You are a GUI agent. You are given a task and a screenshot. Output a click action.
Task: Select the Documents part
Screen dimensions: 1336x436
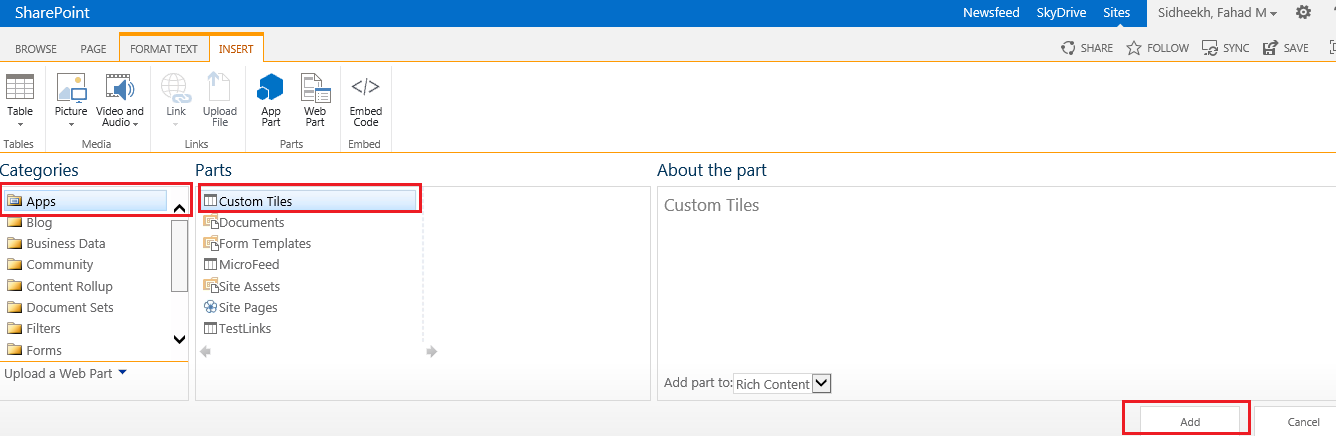tap(244, 222)
